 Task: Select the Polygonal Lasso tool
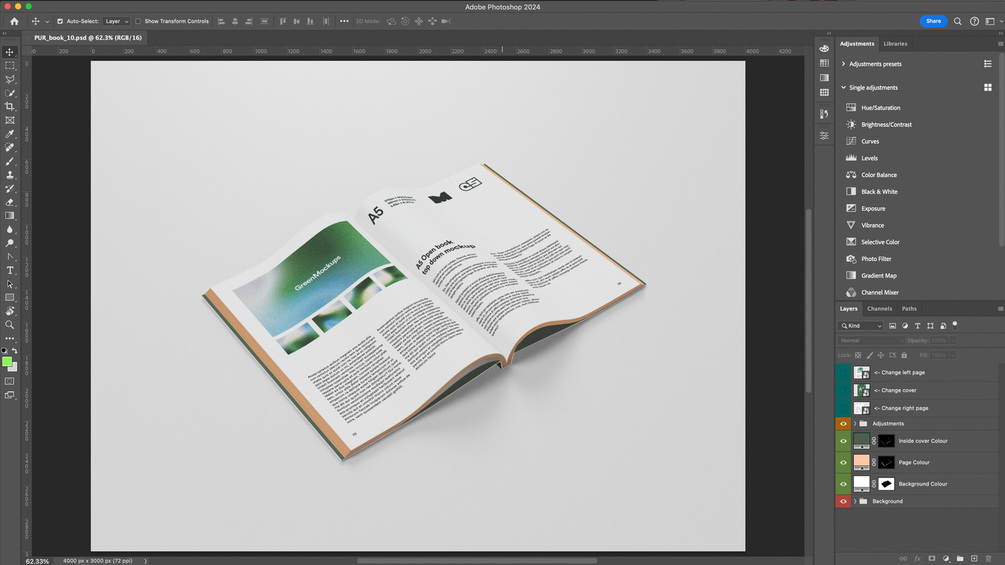10,79
